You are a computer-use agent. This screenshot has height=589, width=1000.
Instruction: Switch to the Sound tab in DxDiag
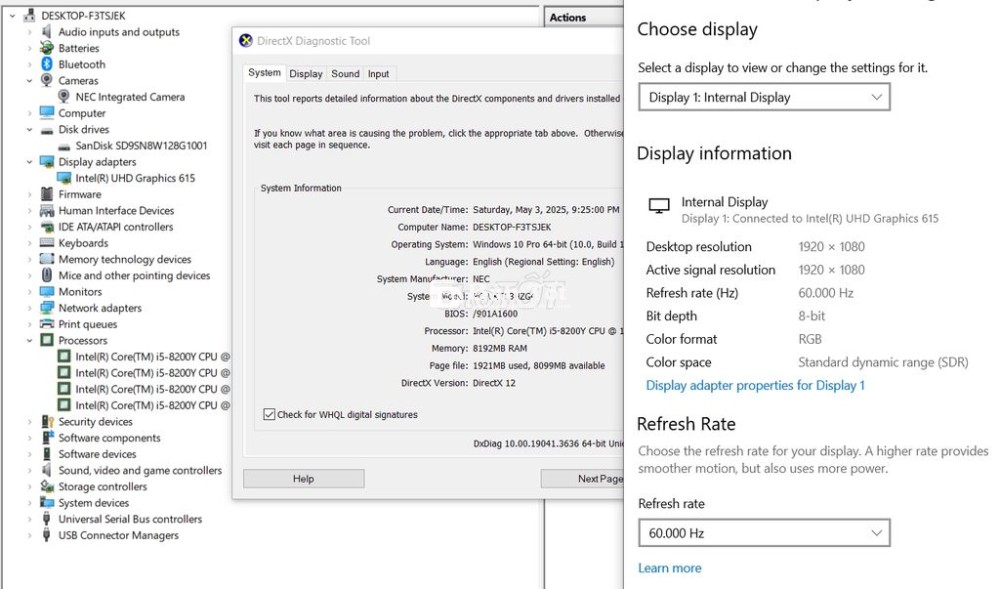tap(345, 74)
